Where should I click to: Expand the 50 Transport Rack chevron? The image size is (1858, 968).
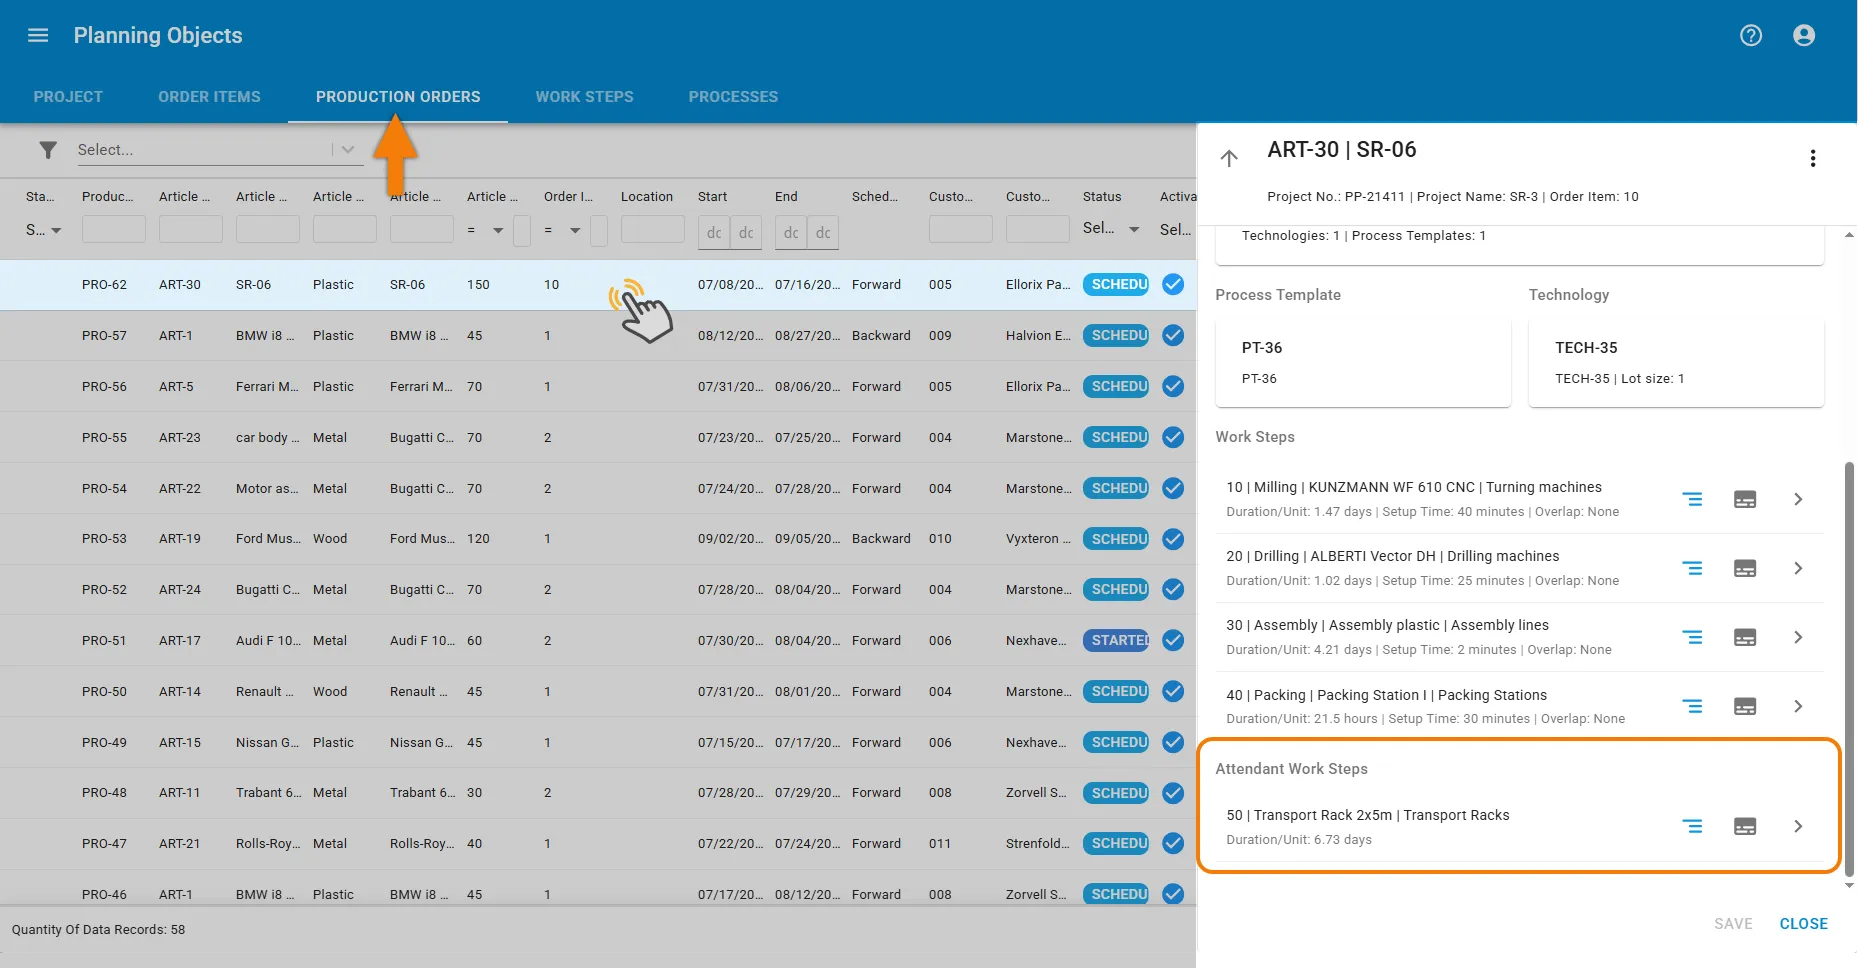click(1798, 826)
